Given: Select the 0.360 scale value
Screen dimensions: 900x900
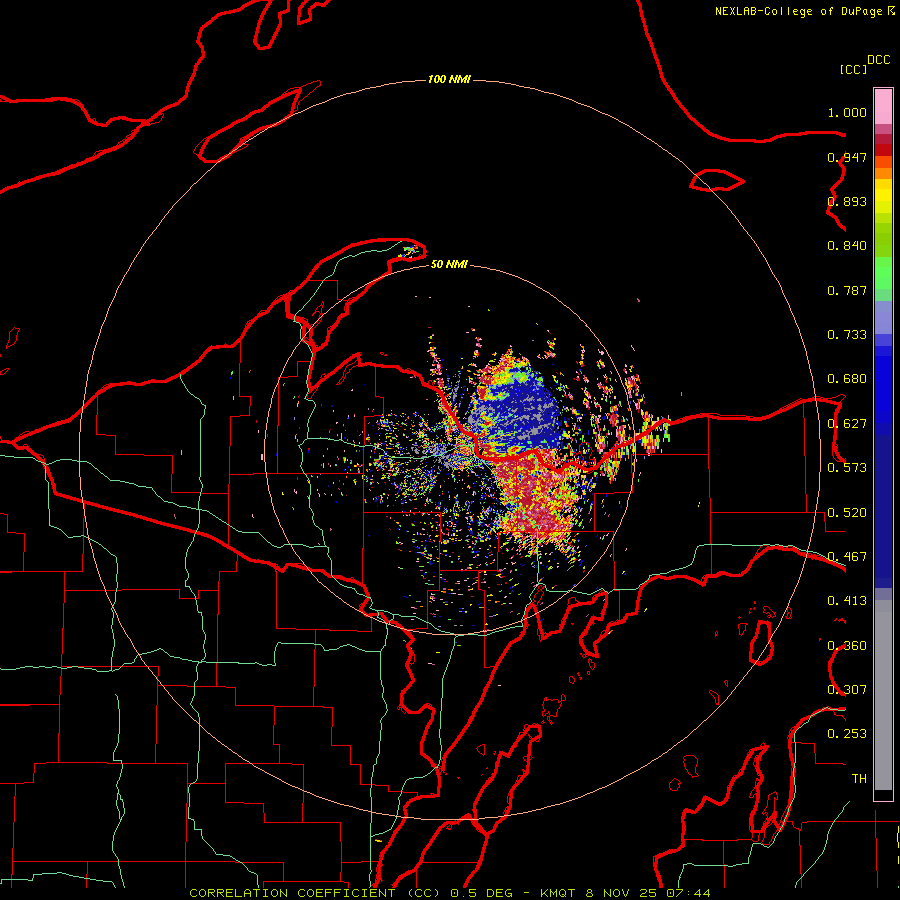Looking at the screenshot, I should coord(847,646).
